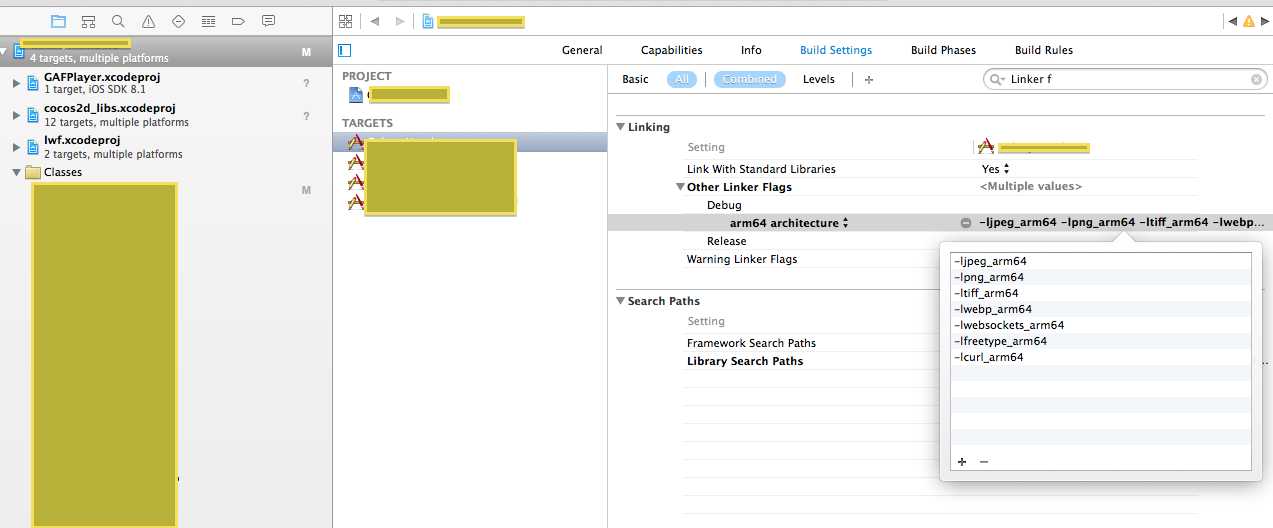
Task: Open the Issue navigator warning triangle
Action: click(148, 21)
